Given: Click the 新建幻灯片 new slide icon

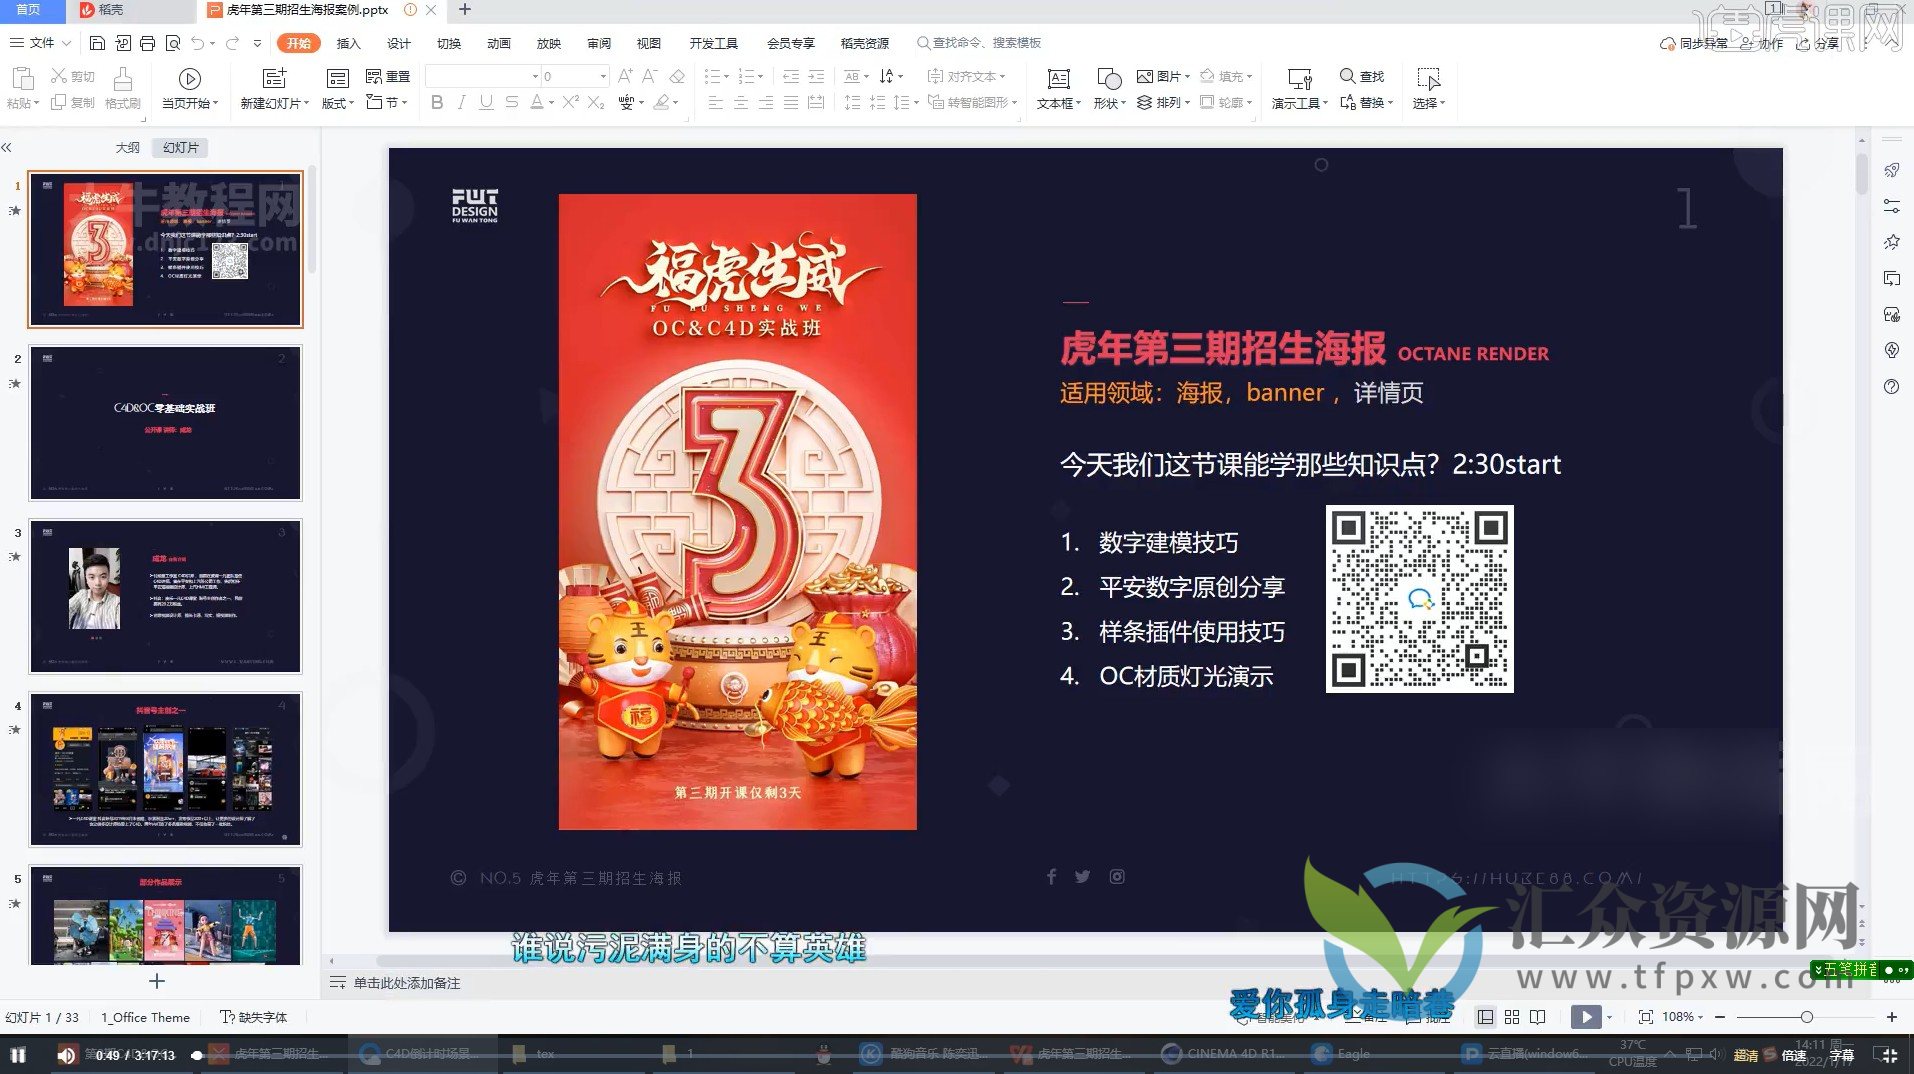Looking at the screenshot, I should point(274,88).
